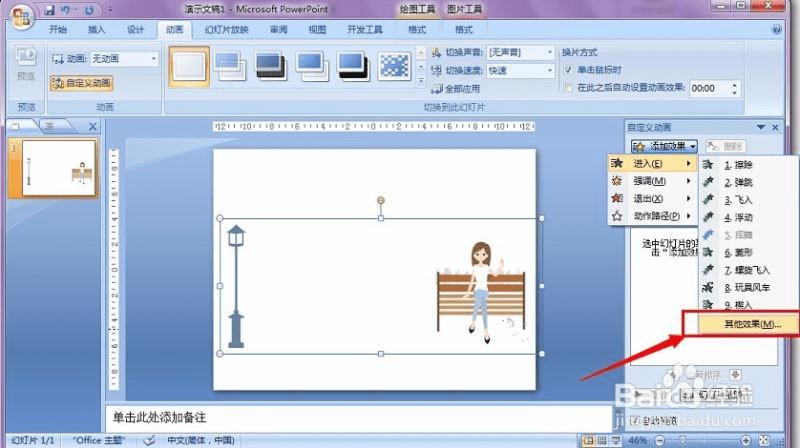Select slide 1 thumbnail
The image size is (800, 448).
[59, 168]
